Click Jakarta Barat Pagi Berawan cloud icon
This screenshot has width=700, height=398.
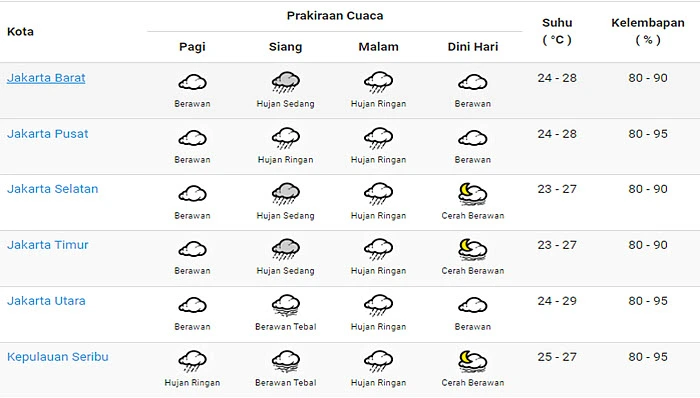tap(192, 82)
